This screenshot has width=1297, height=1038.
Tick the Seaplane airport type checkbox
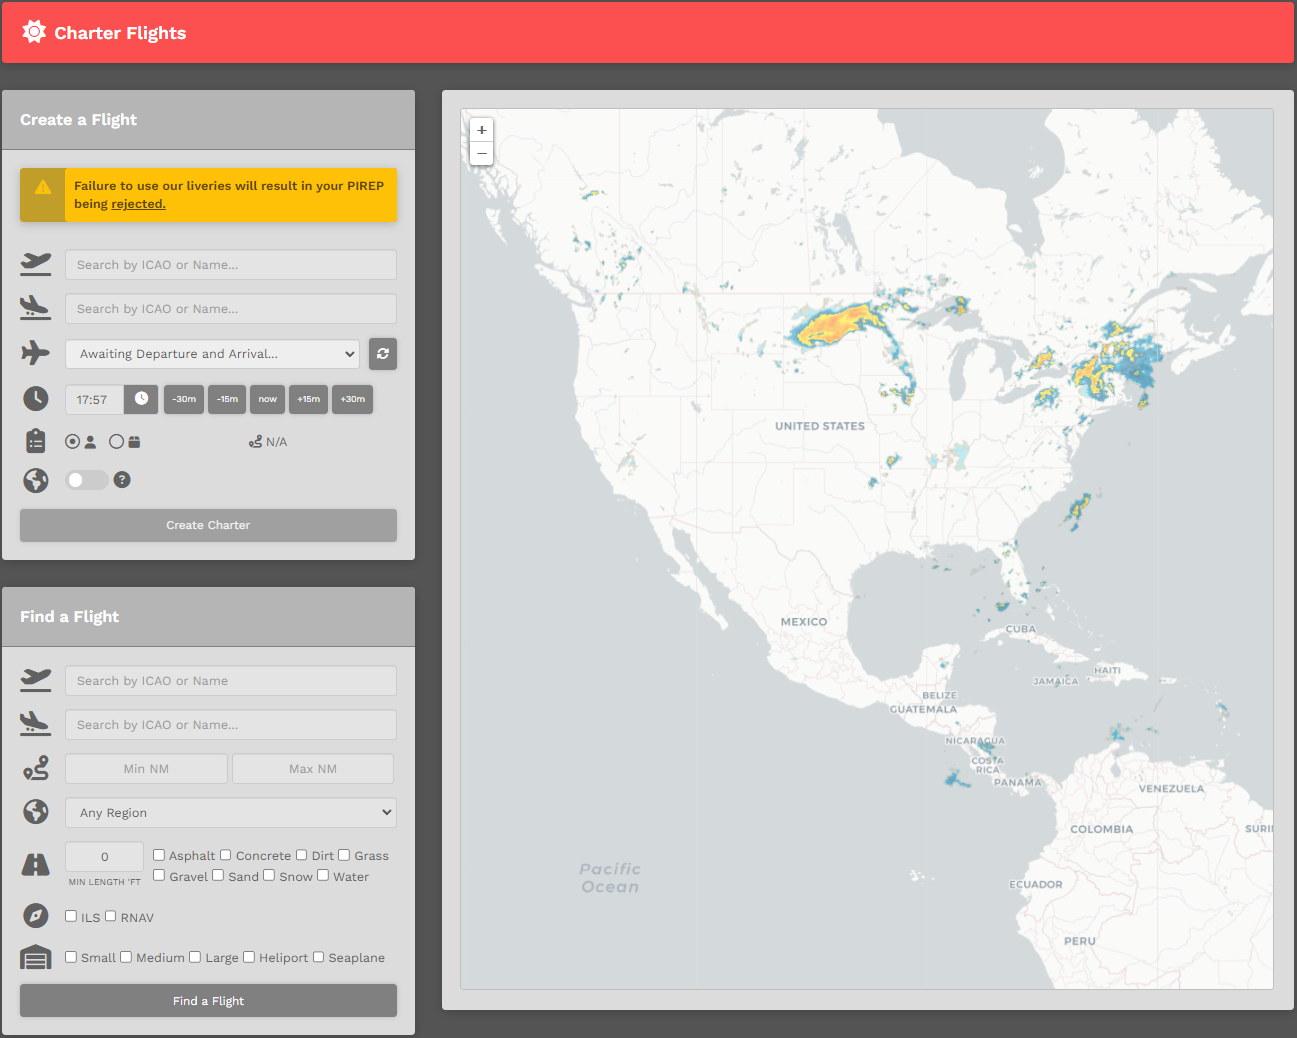(319, 957)
